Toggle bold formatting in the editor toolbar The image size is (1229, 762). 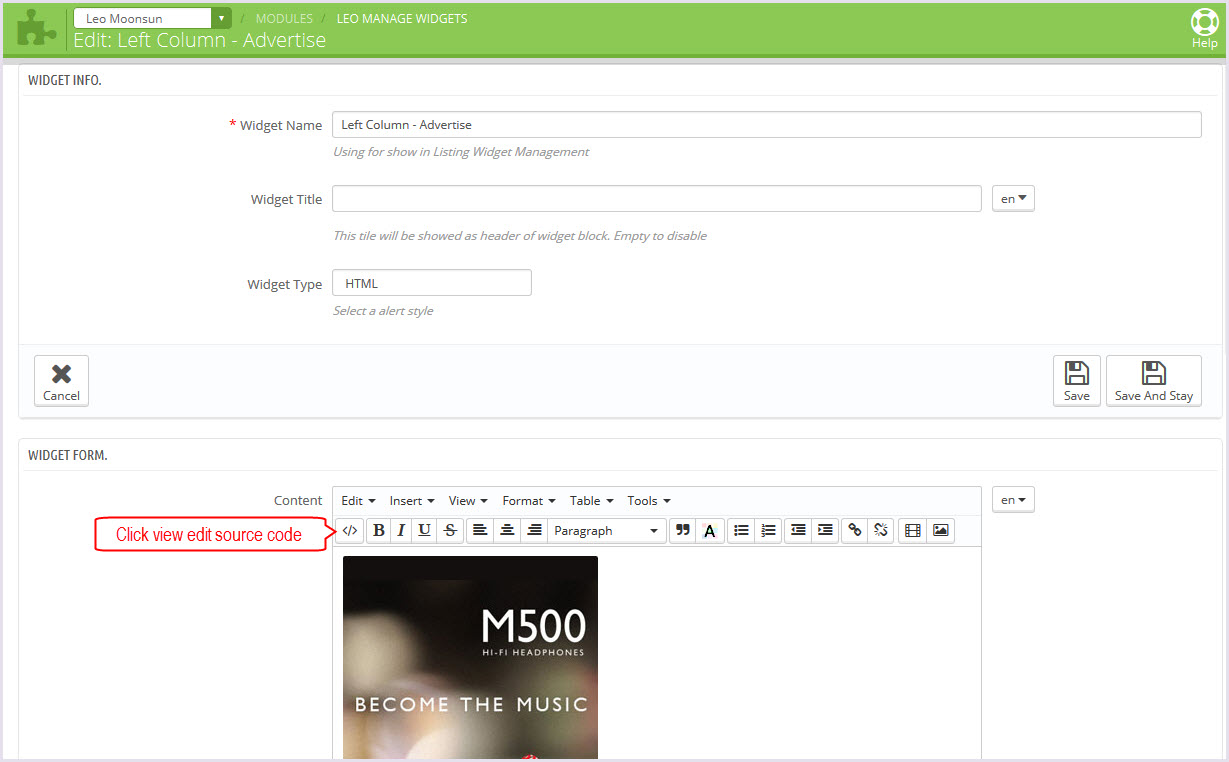click(x=378, y=531)
